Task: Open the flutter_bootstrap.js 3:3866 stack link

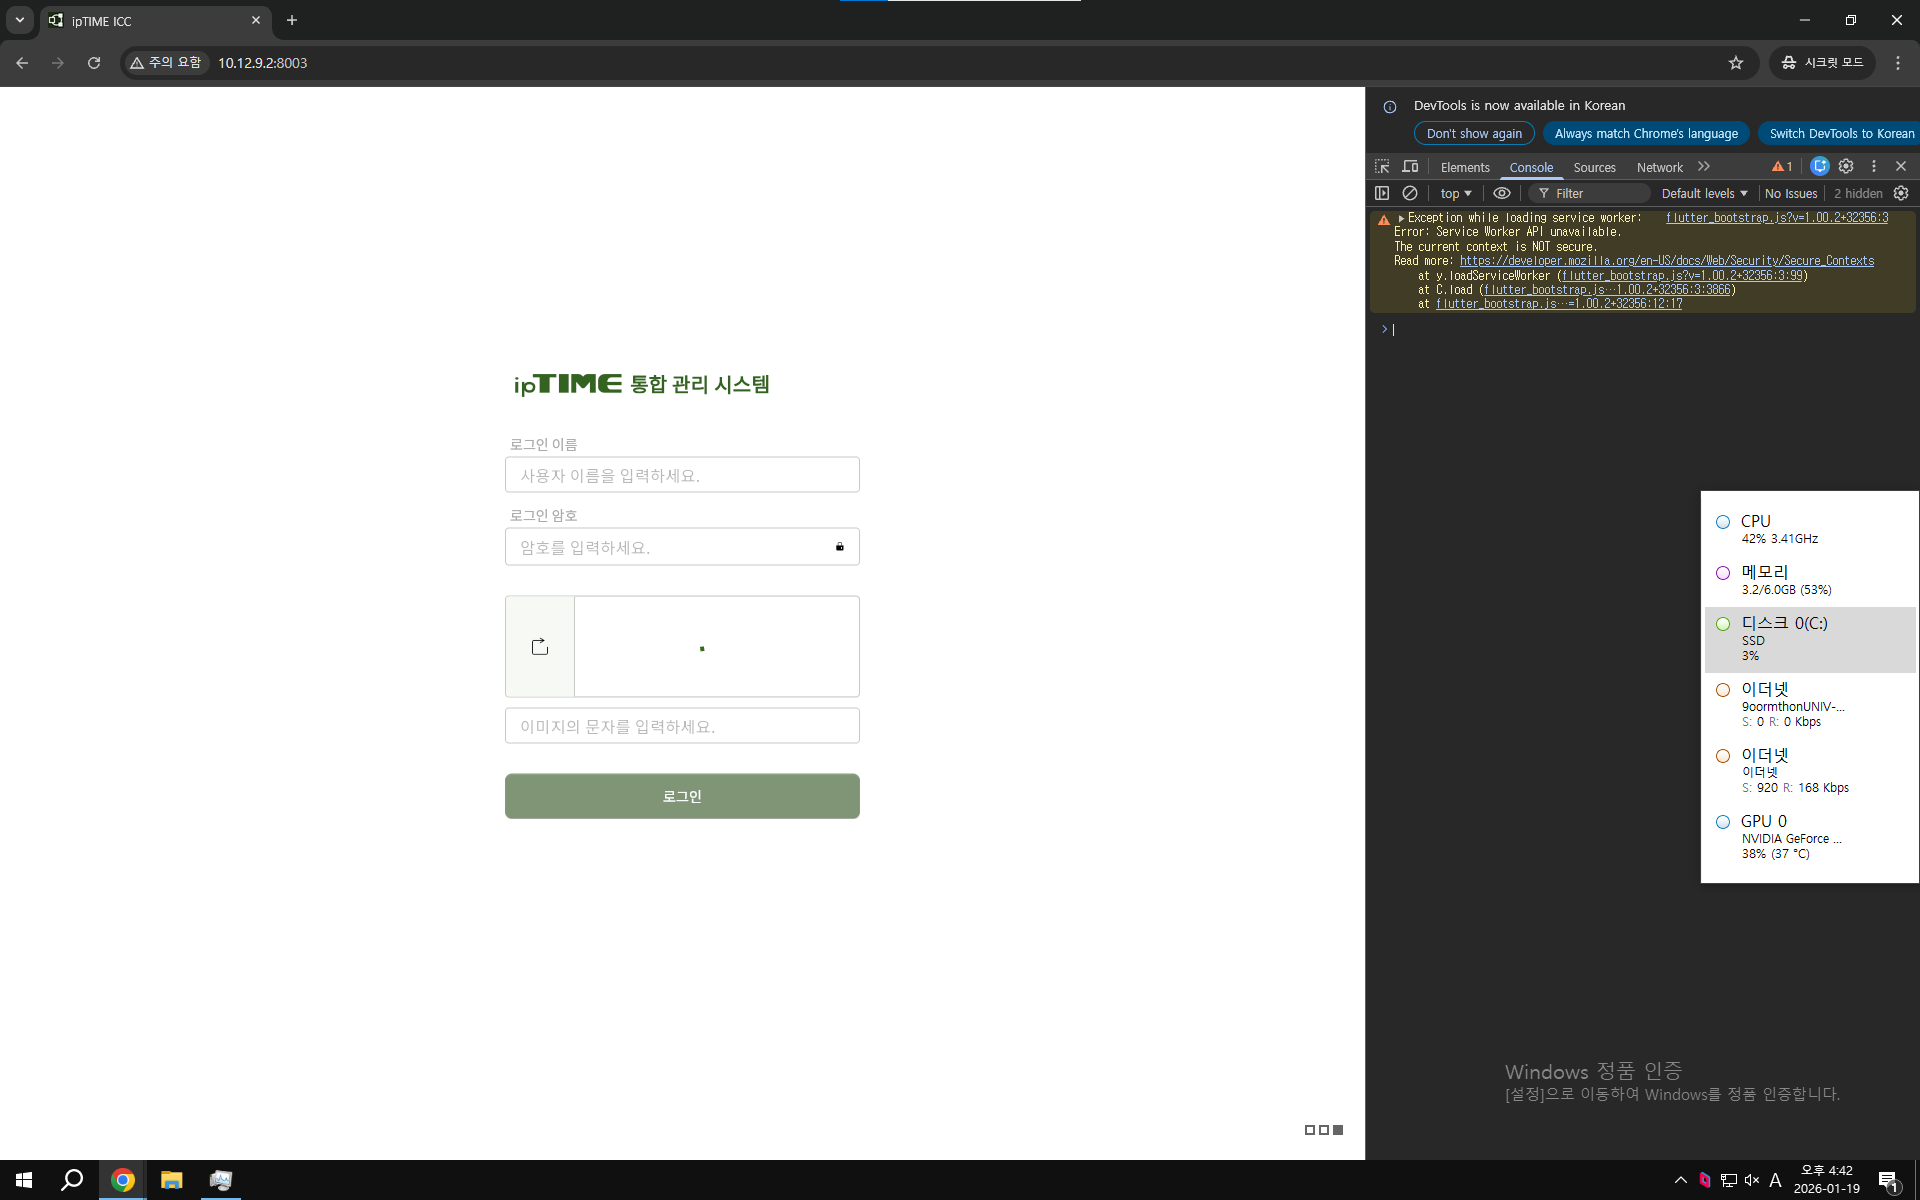Action: pyautogui.click(x=1607, y=290)
